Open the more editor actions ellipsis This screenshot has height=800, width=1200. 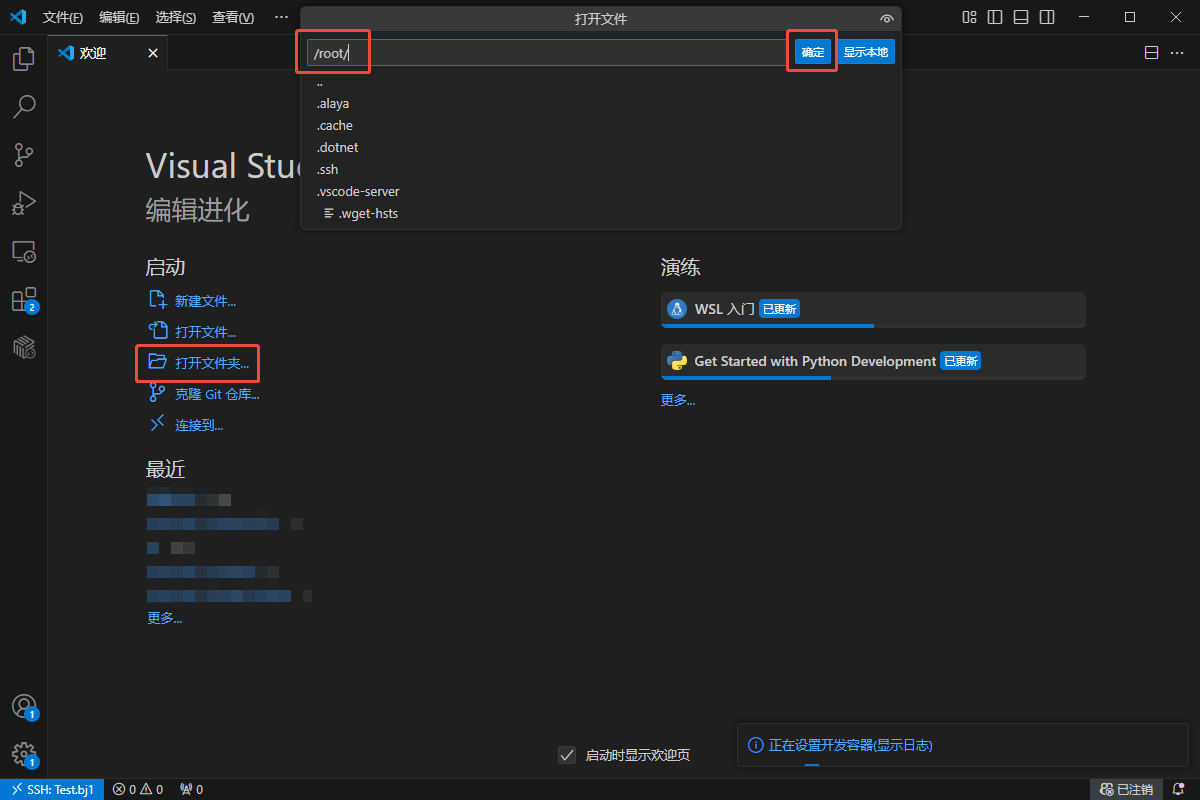(x=1176, y=53)
